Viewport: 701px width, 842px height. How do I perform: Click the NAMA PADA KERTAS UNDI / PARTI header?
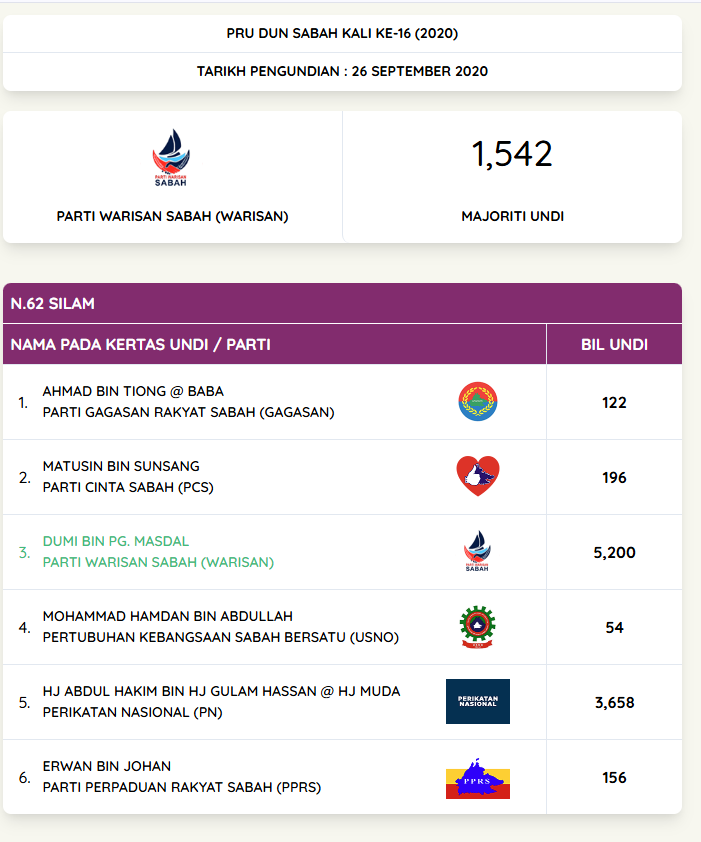point(141,345)
